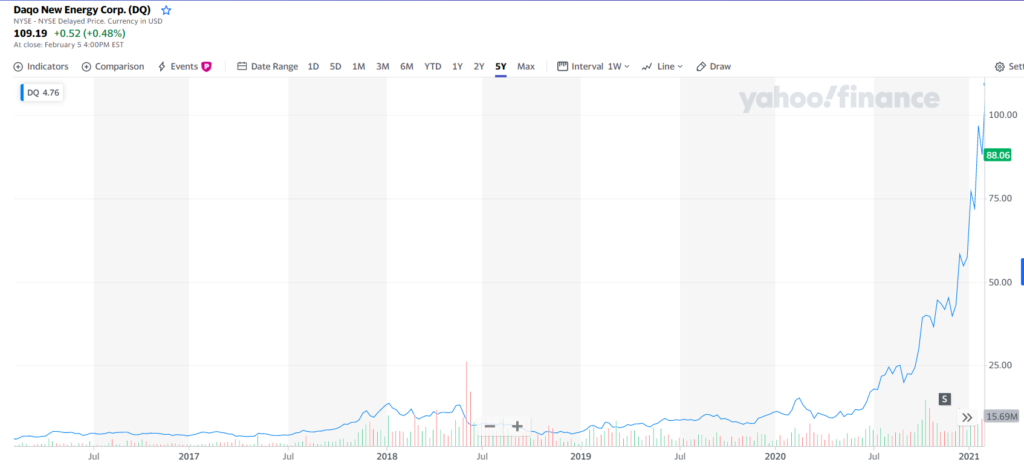Click the pencil icon next to Draw

pos(701,67)
